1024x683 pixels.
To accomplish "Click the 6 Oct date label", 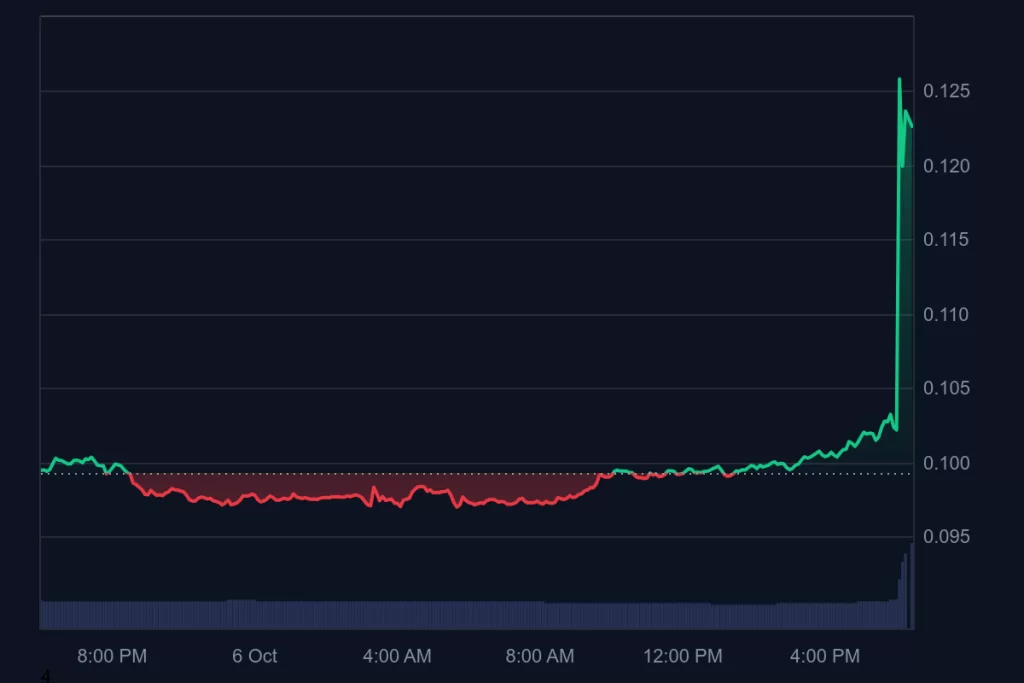I will point(254,656).
